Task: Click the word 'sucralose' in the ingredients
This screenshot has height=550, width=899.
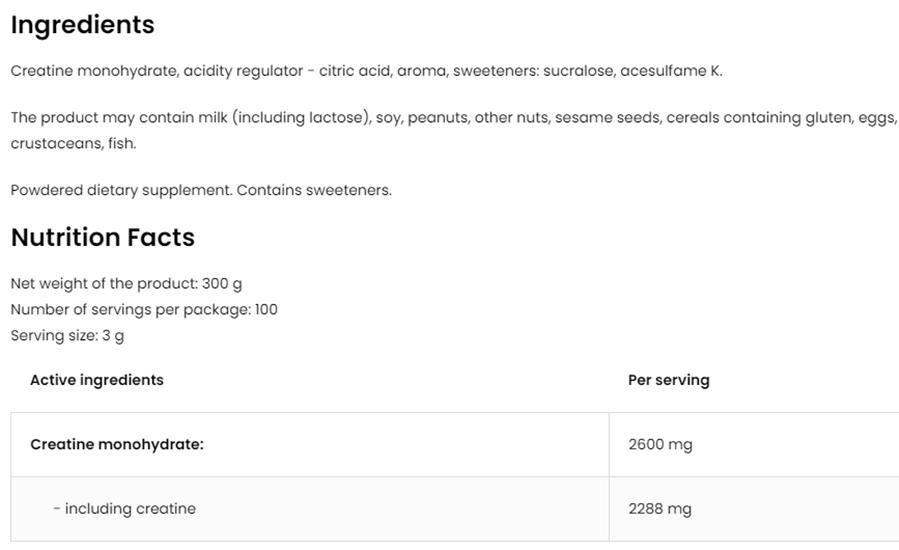Action: pyautogui.click(x=577, y=71)
